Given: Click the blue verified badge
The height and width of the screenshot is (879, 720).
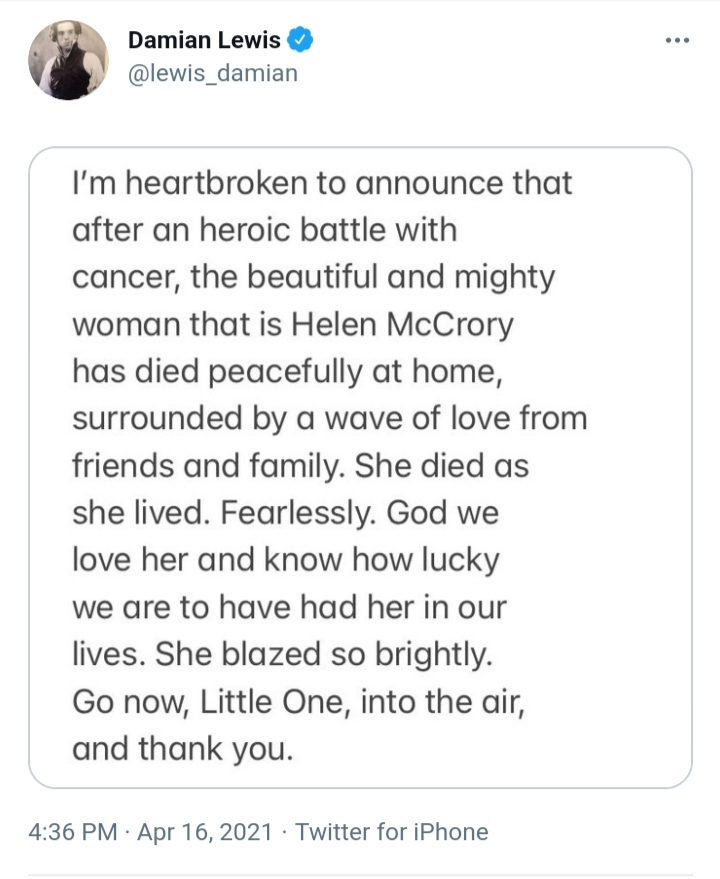Looking at the screenshot, I should 301,40.
